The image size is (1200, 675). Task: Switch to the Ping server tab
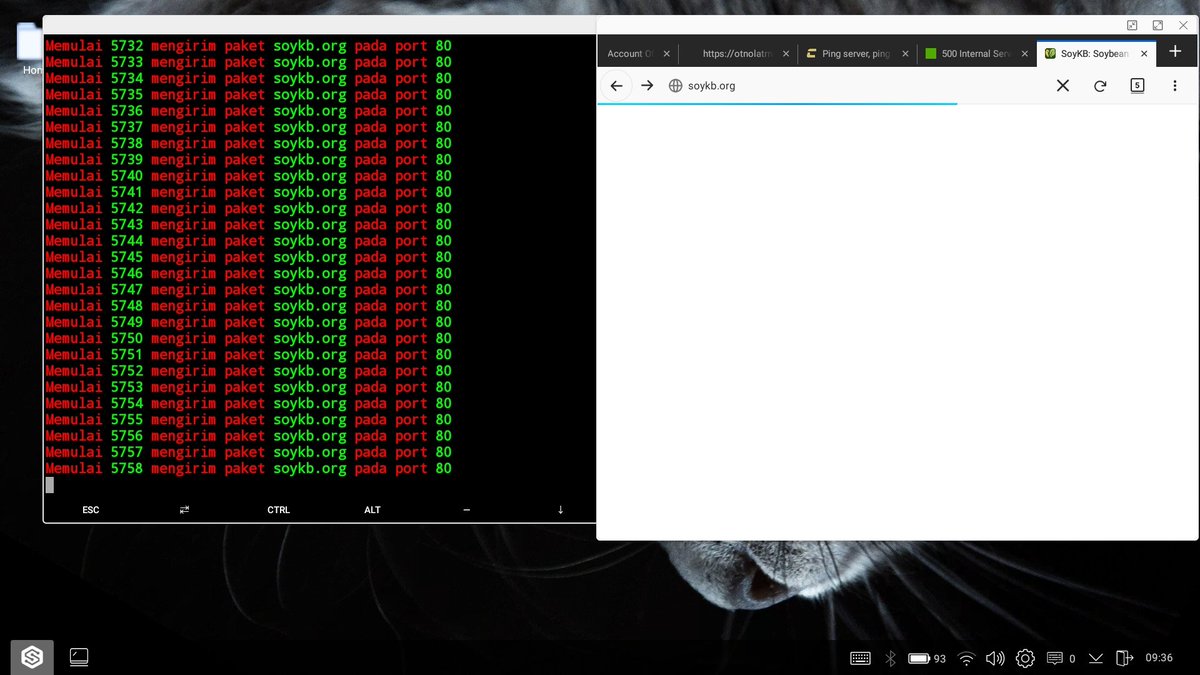point(856,54)
